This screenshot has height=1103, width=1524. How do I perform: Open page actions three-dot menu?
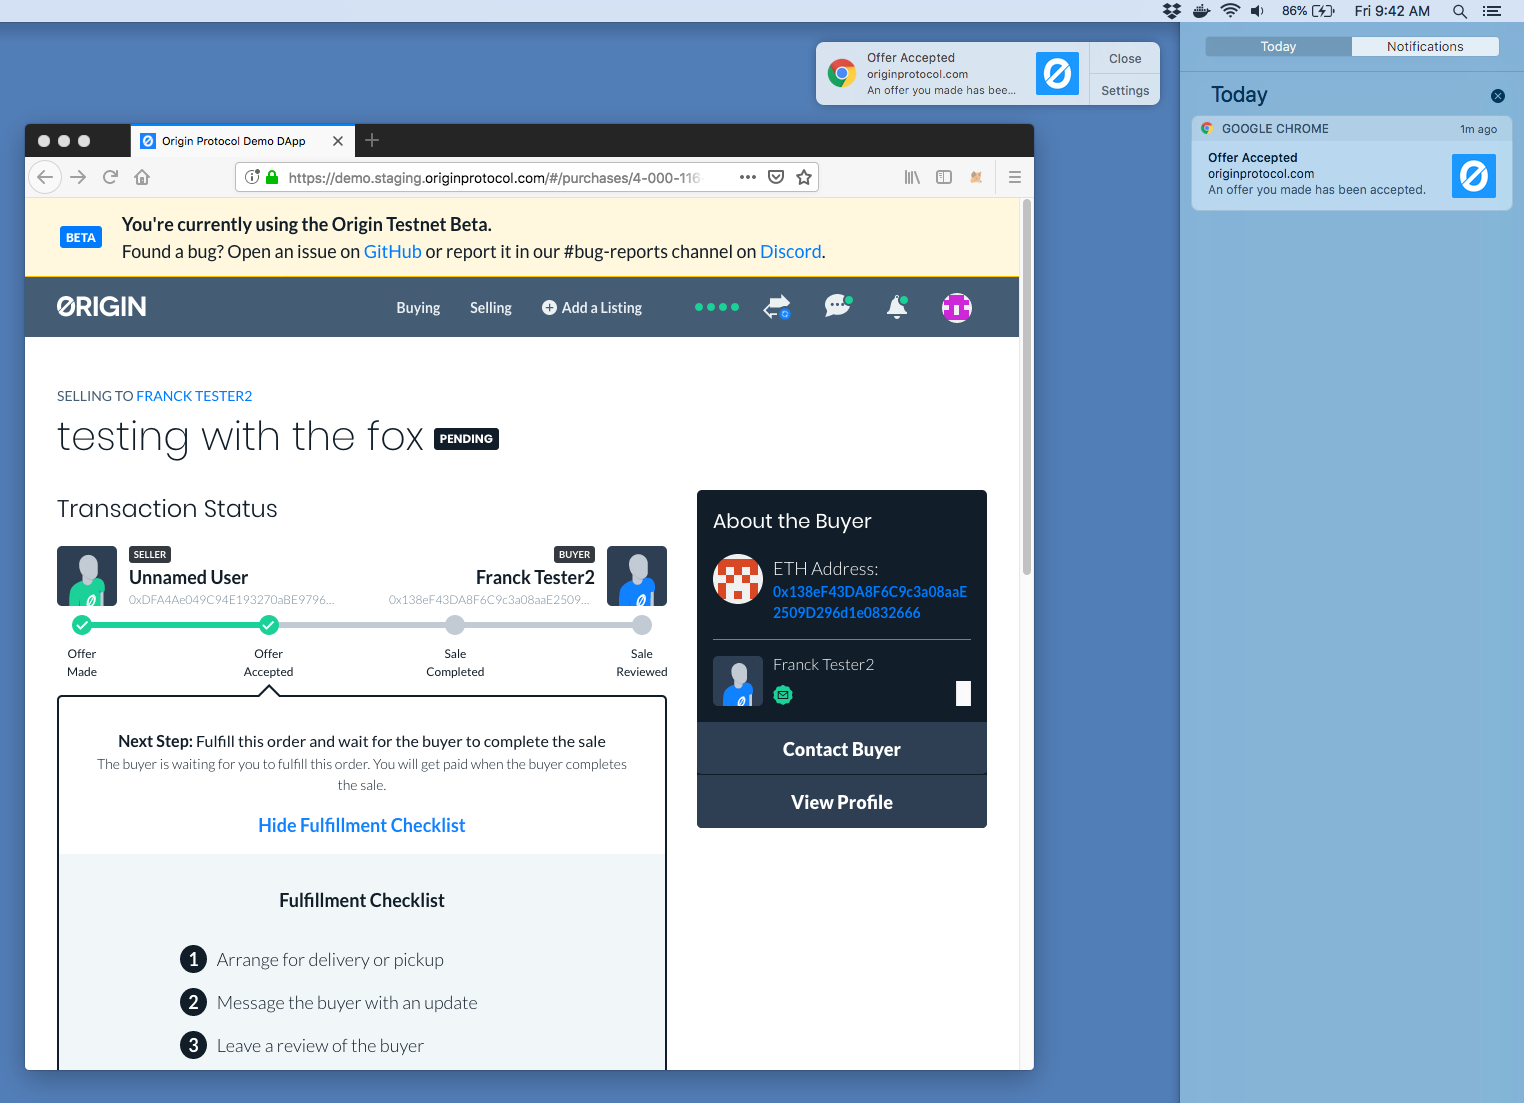click(747, 177)
